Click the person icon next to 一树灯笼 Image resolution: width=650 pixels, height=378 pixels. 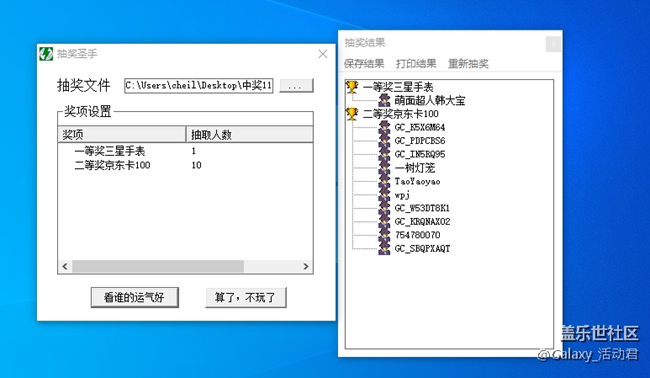pos(385,167)
